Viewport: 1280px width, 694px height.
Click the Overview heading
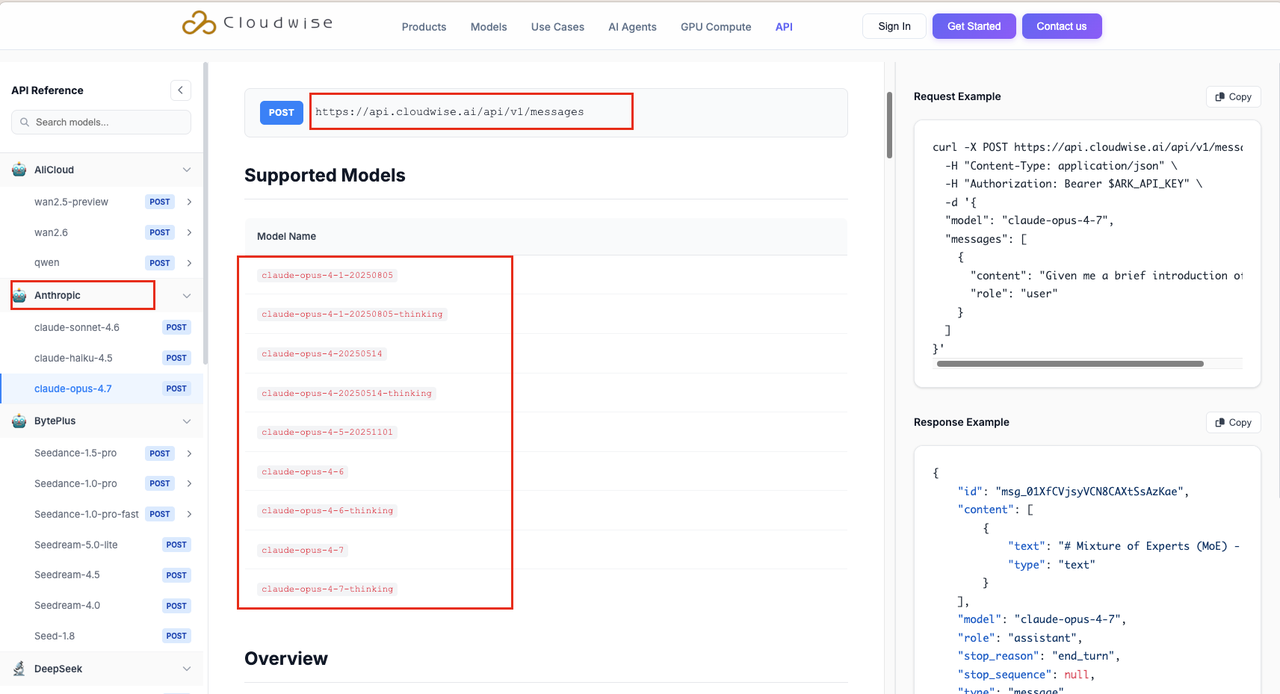tap(286, 658)
